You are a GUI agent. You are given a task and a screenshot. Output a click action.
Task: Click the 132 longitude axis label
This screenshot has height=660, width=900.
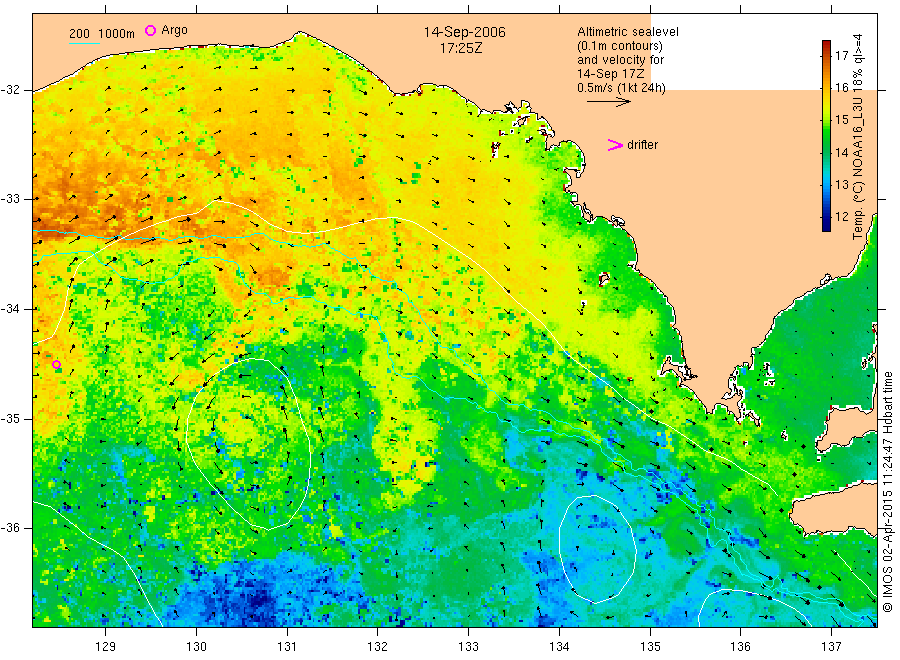click(378, 647)
